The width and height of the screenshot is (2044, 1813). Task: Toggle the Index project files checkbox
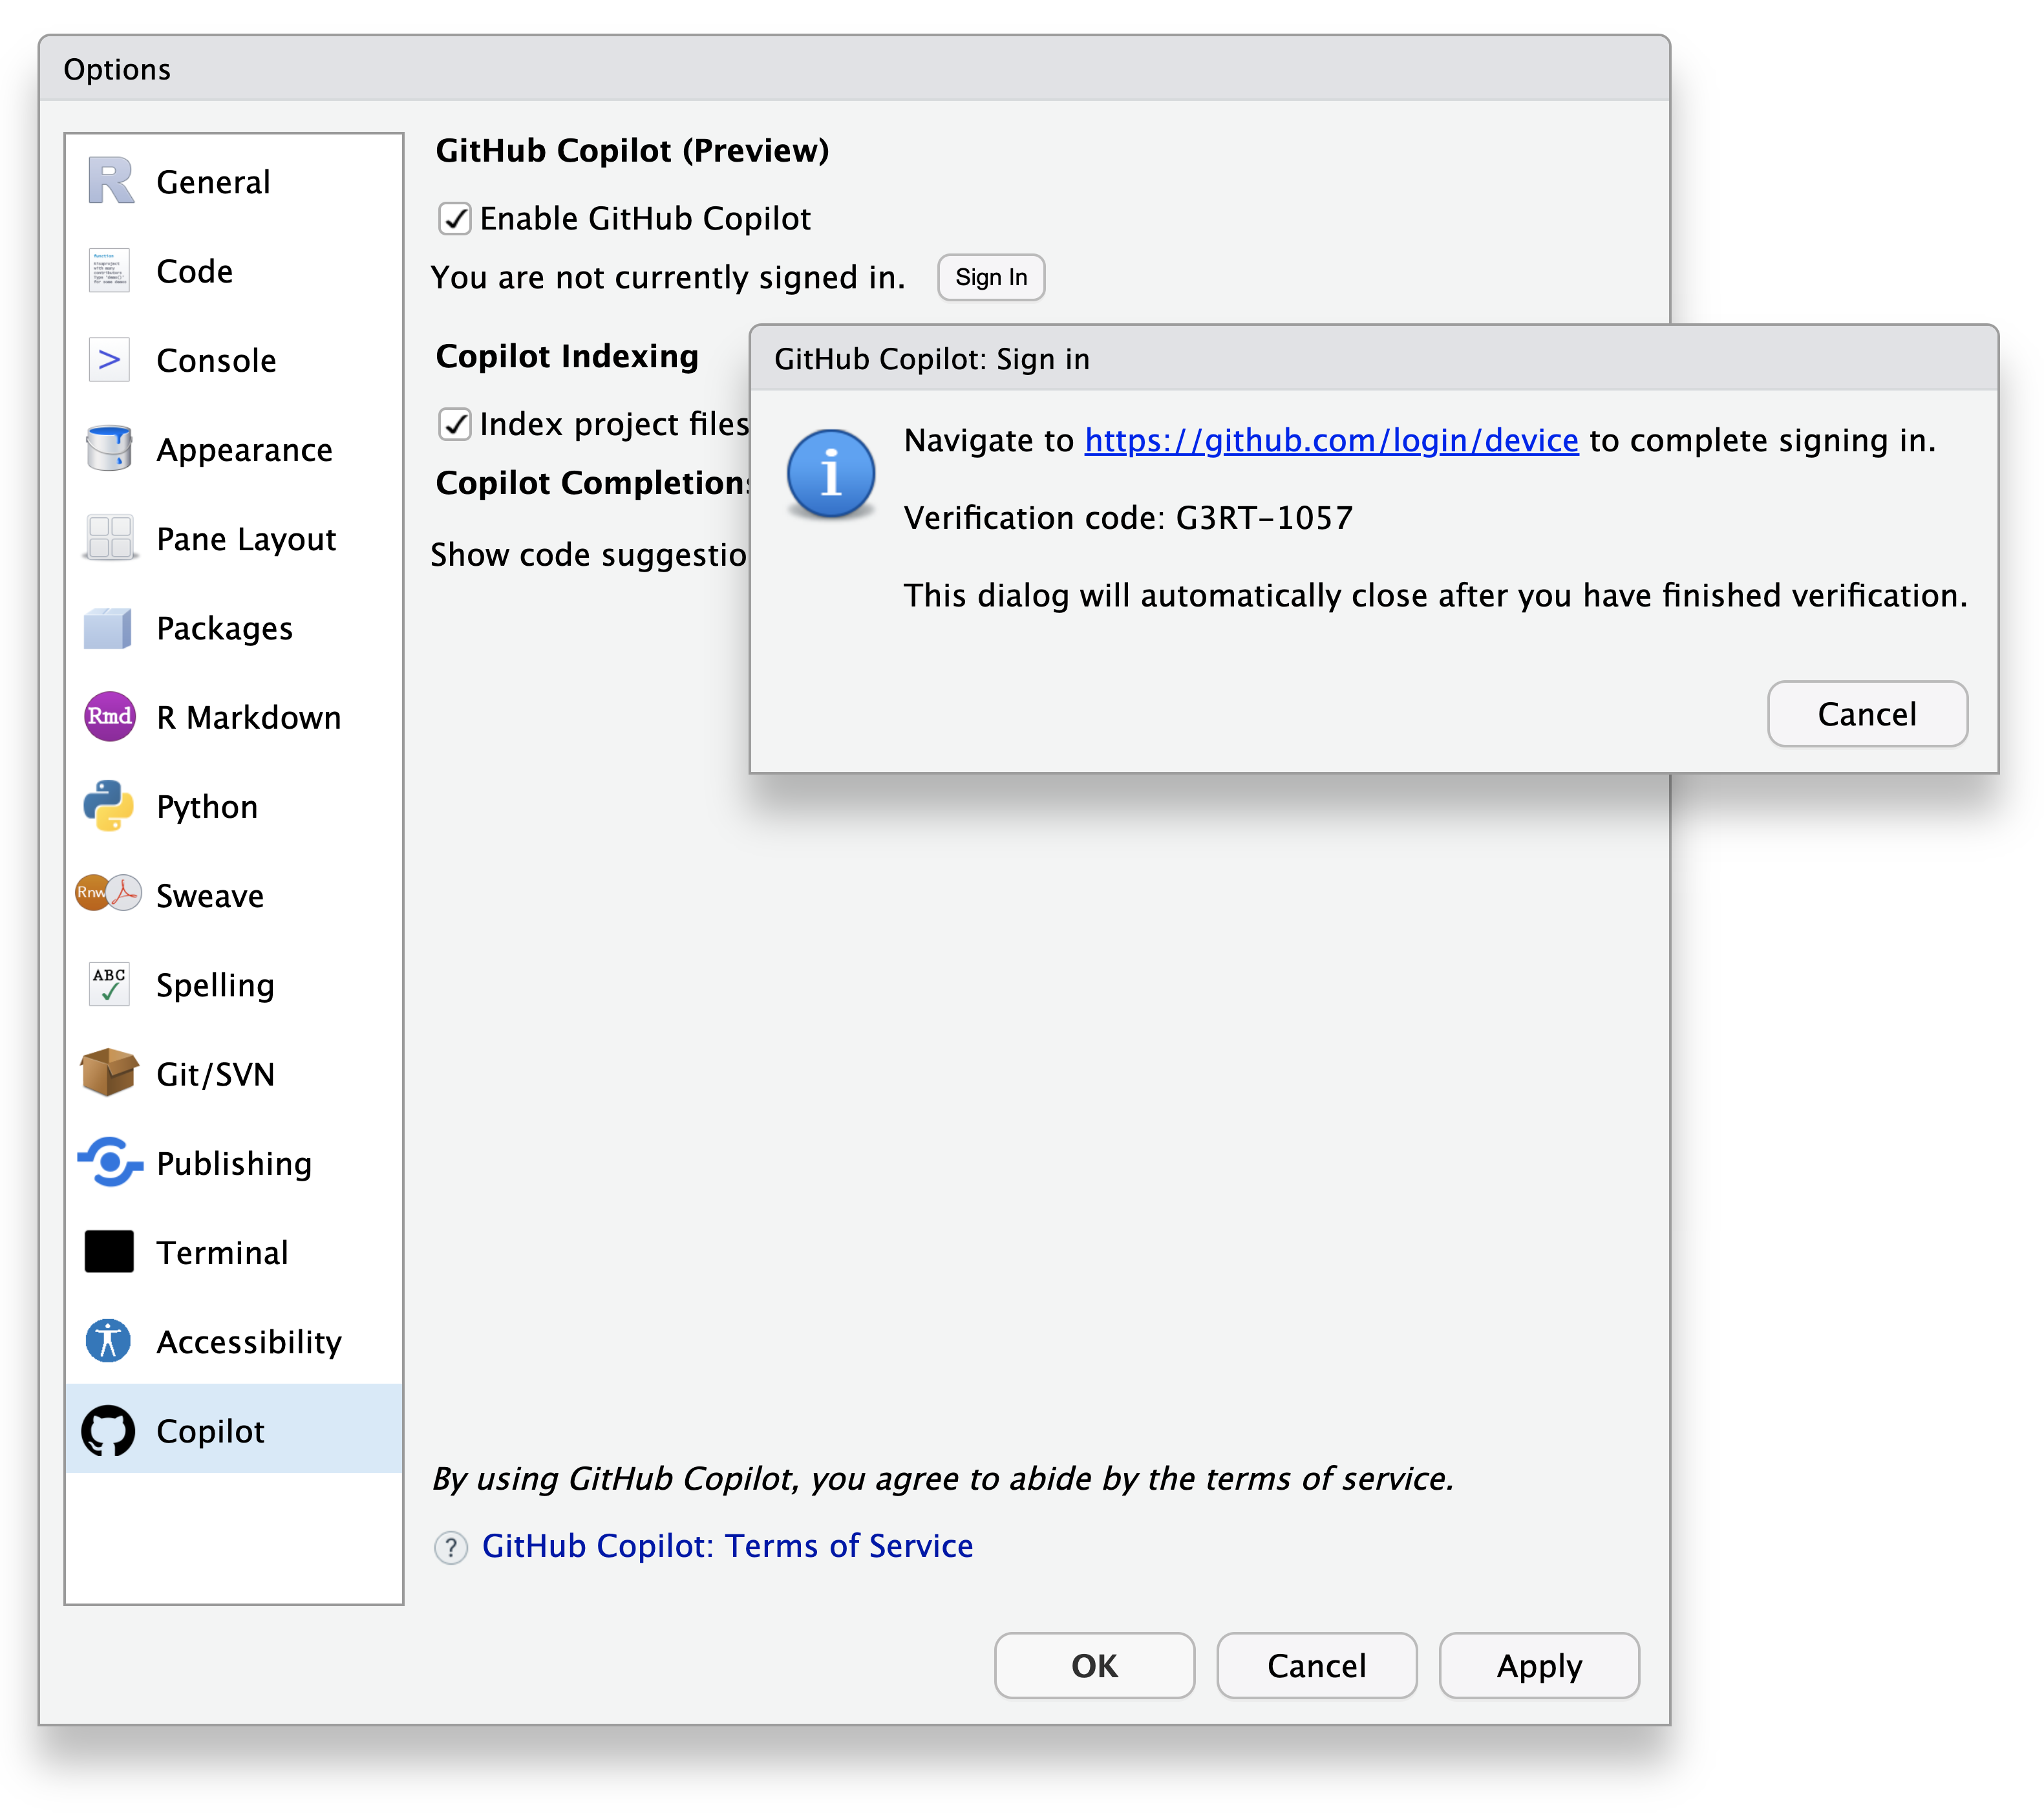455,424
